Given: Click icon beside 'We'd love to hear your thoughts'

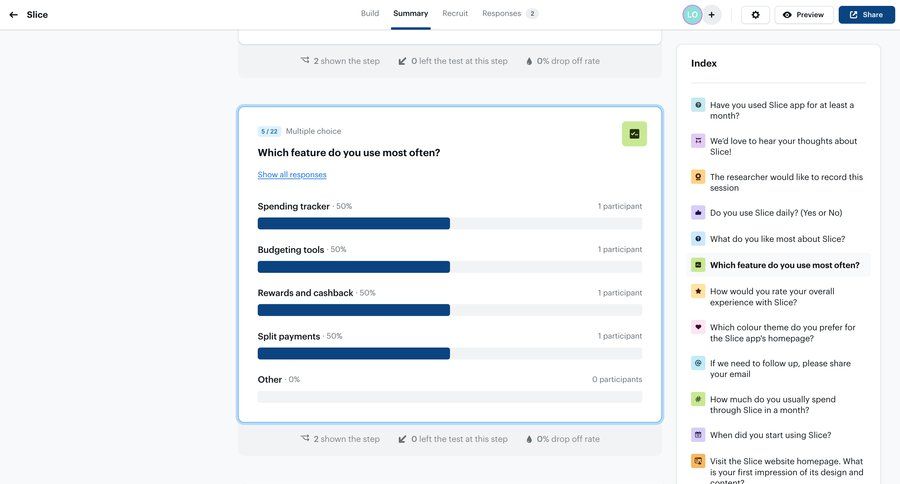Looking at the screenshot, I should click(x=698, y=141).
